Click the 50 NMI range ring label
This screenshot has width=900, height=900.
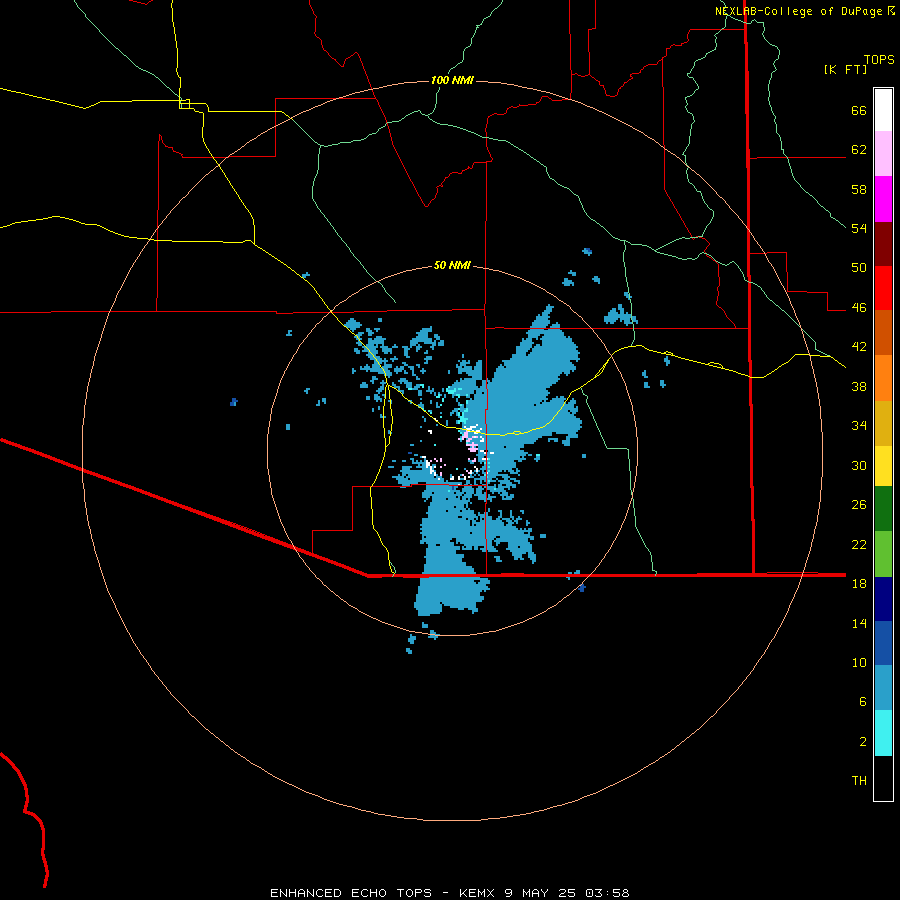[x=452, y=265]
